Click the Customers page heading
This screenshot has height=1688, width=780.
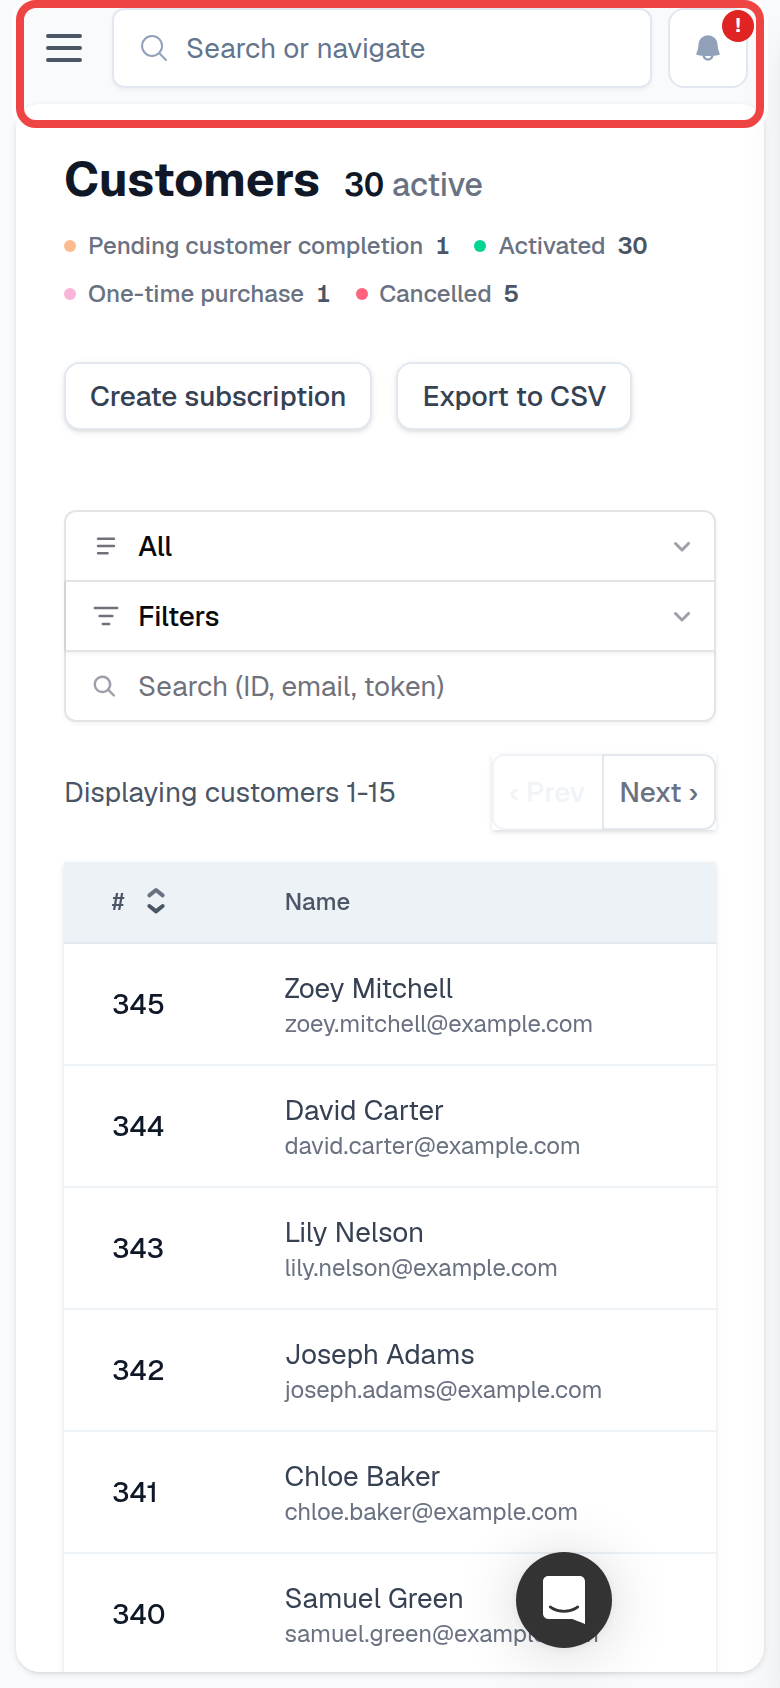click(192, 181)
